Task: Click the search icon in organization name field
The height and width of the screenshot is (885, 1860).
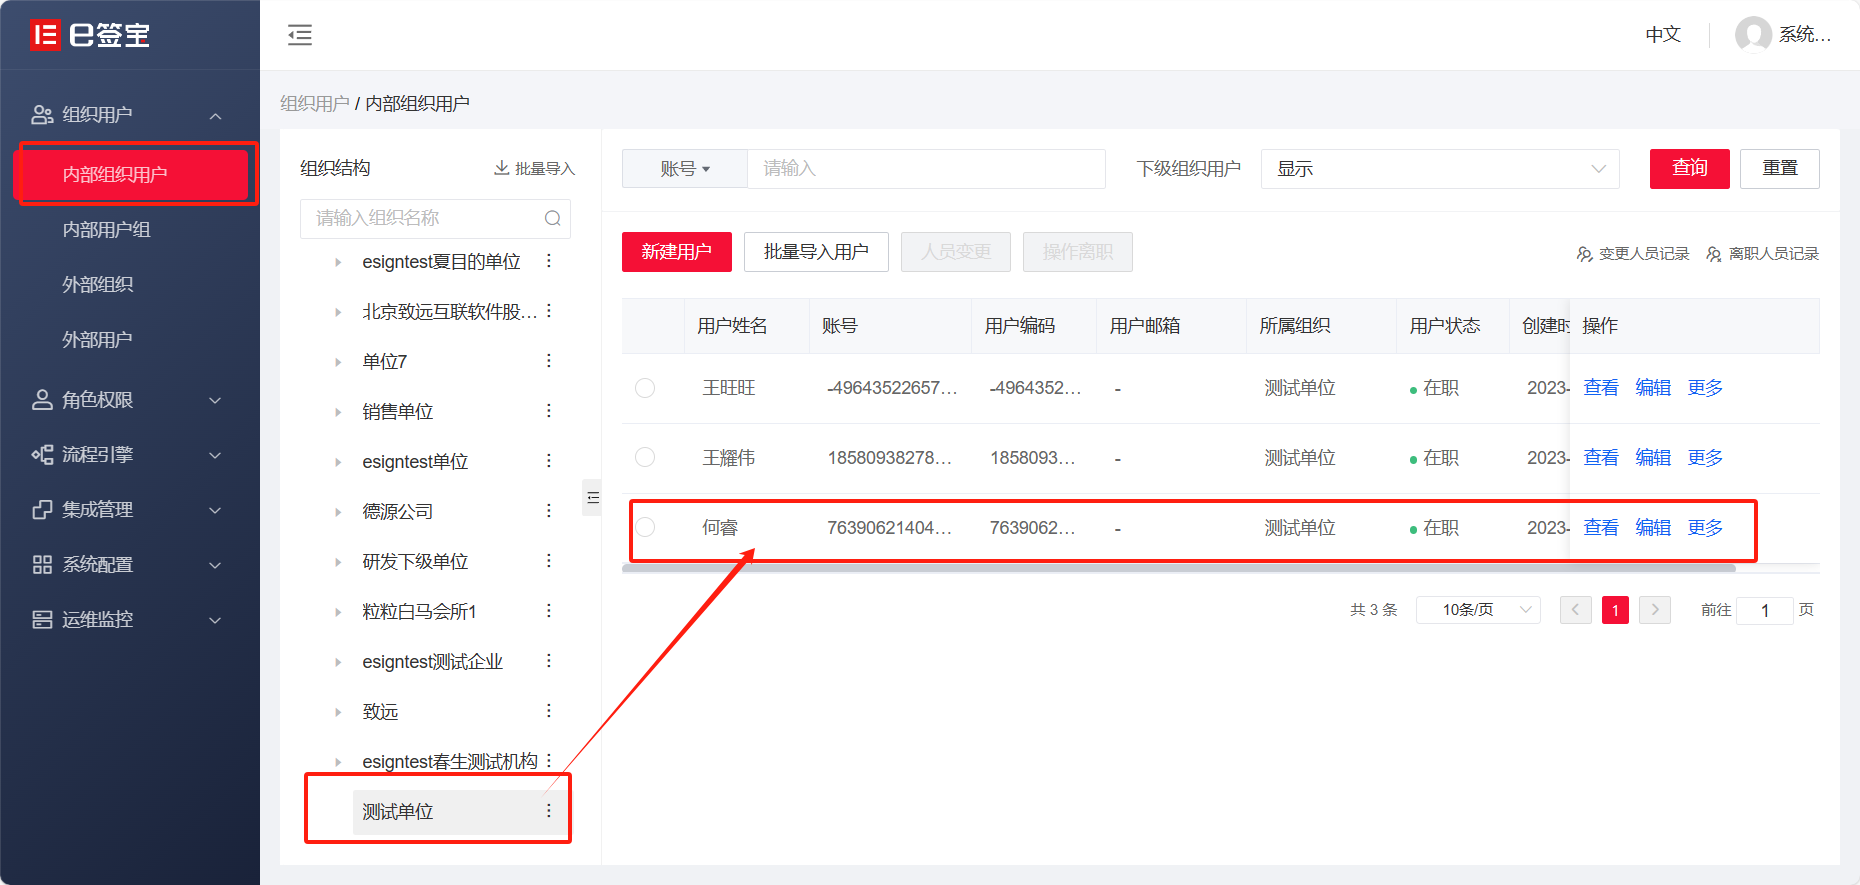Action: tap(552, 219)
